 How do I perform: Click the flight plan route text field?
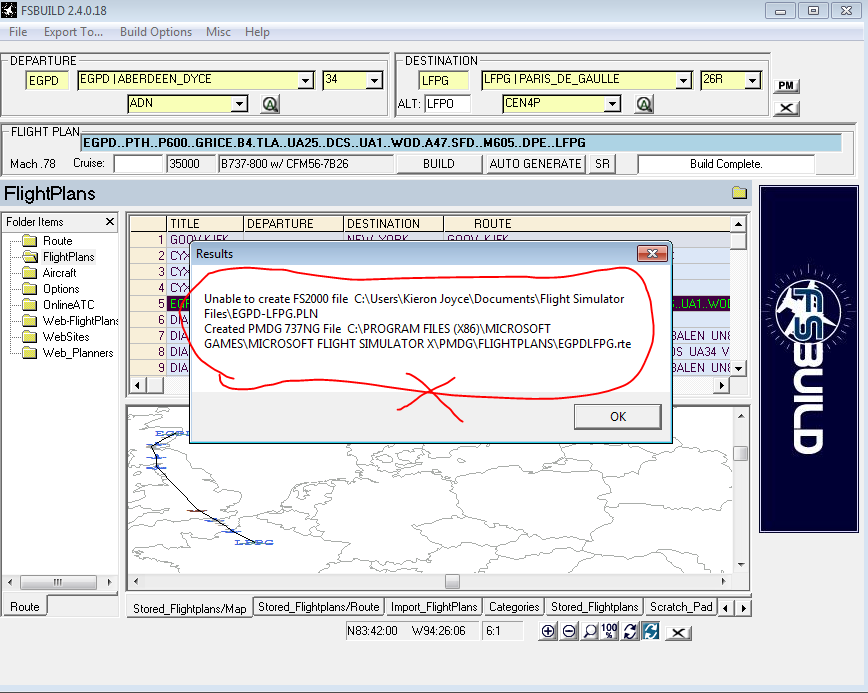tap(462, 143)
